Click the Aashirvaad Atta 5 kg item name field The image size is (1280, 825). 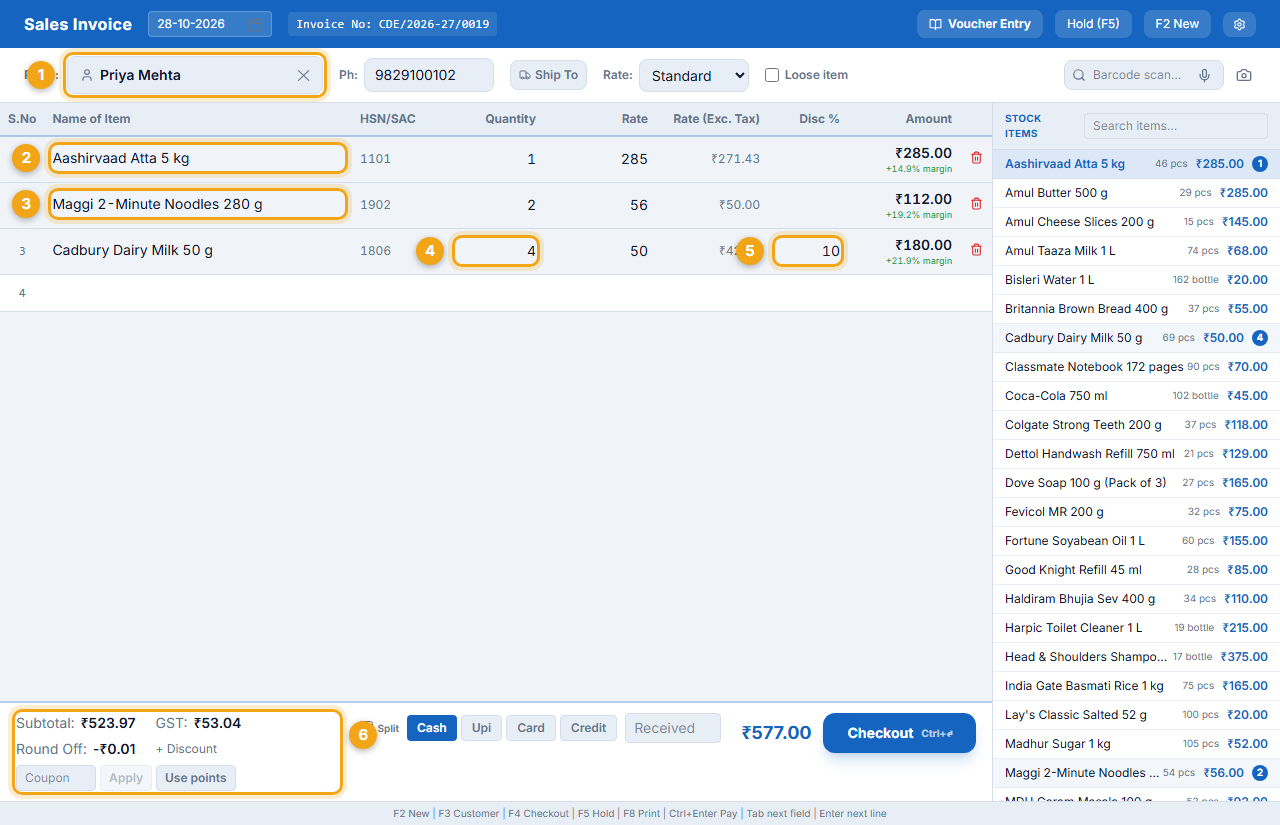[199, 158]
